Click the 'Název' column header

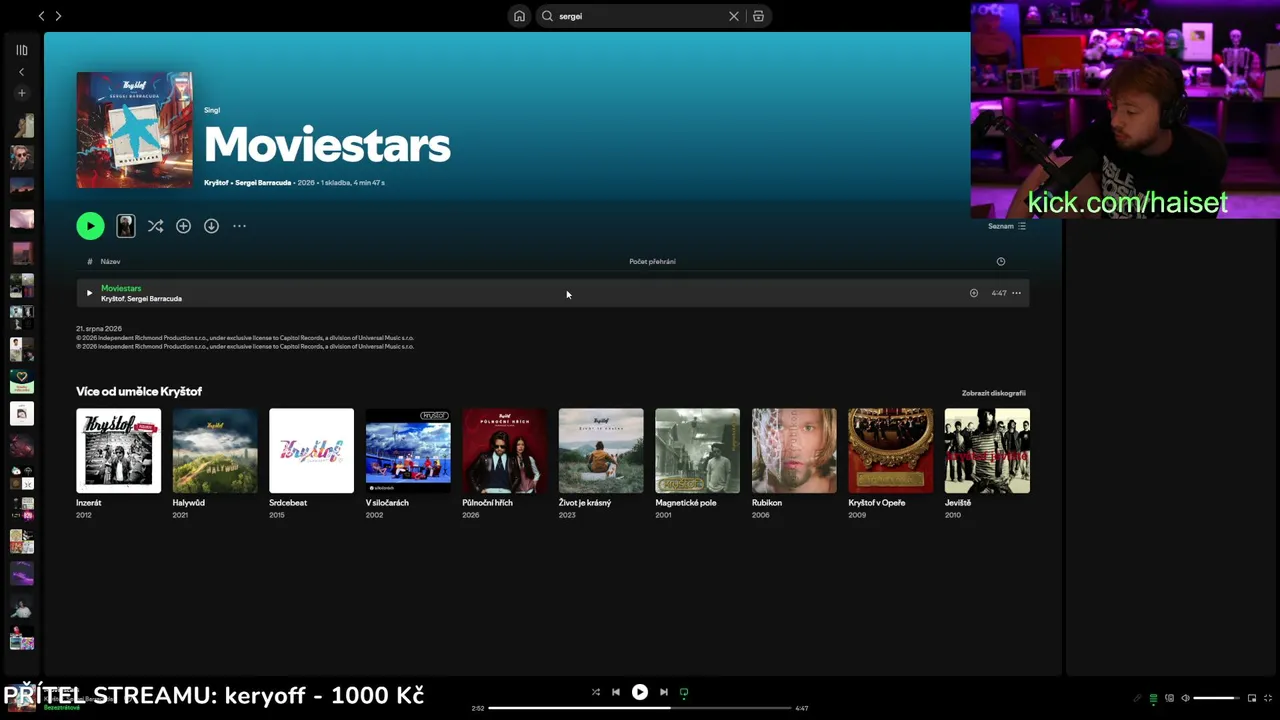tap(110, 262)
